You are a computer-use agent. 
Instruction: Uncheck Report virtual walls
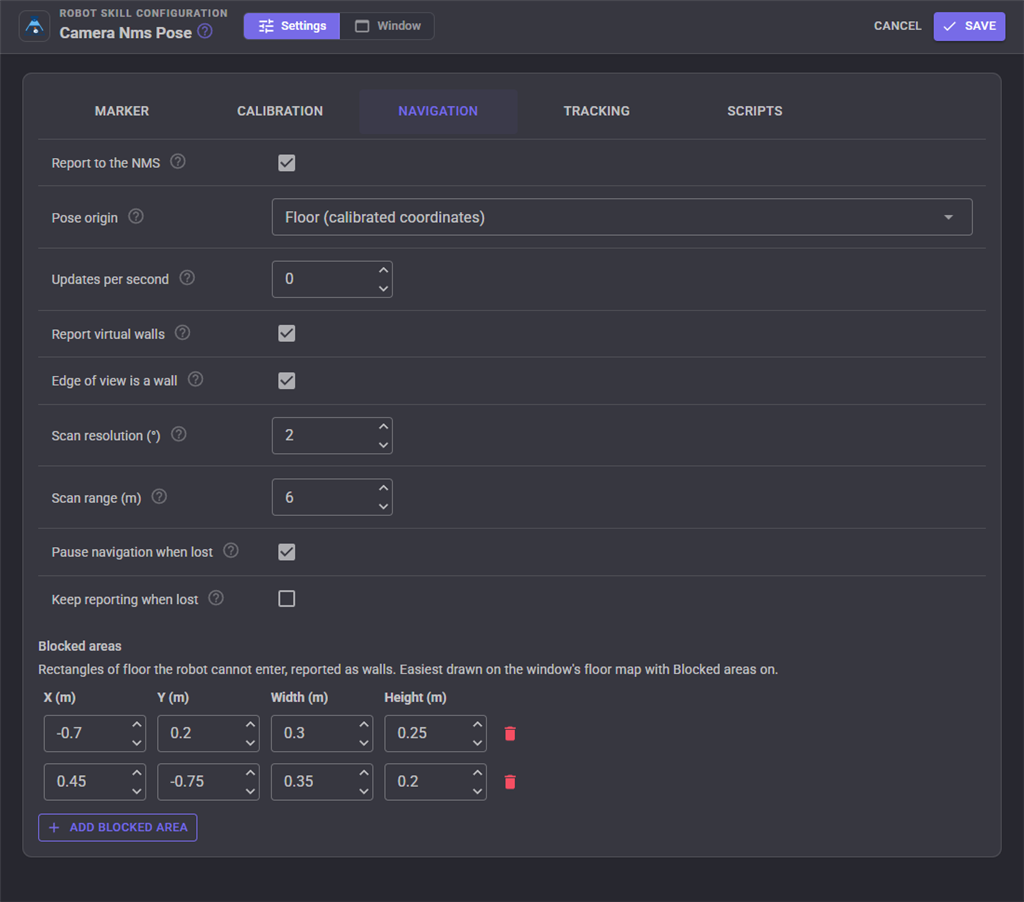coord(287,333)
